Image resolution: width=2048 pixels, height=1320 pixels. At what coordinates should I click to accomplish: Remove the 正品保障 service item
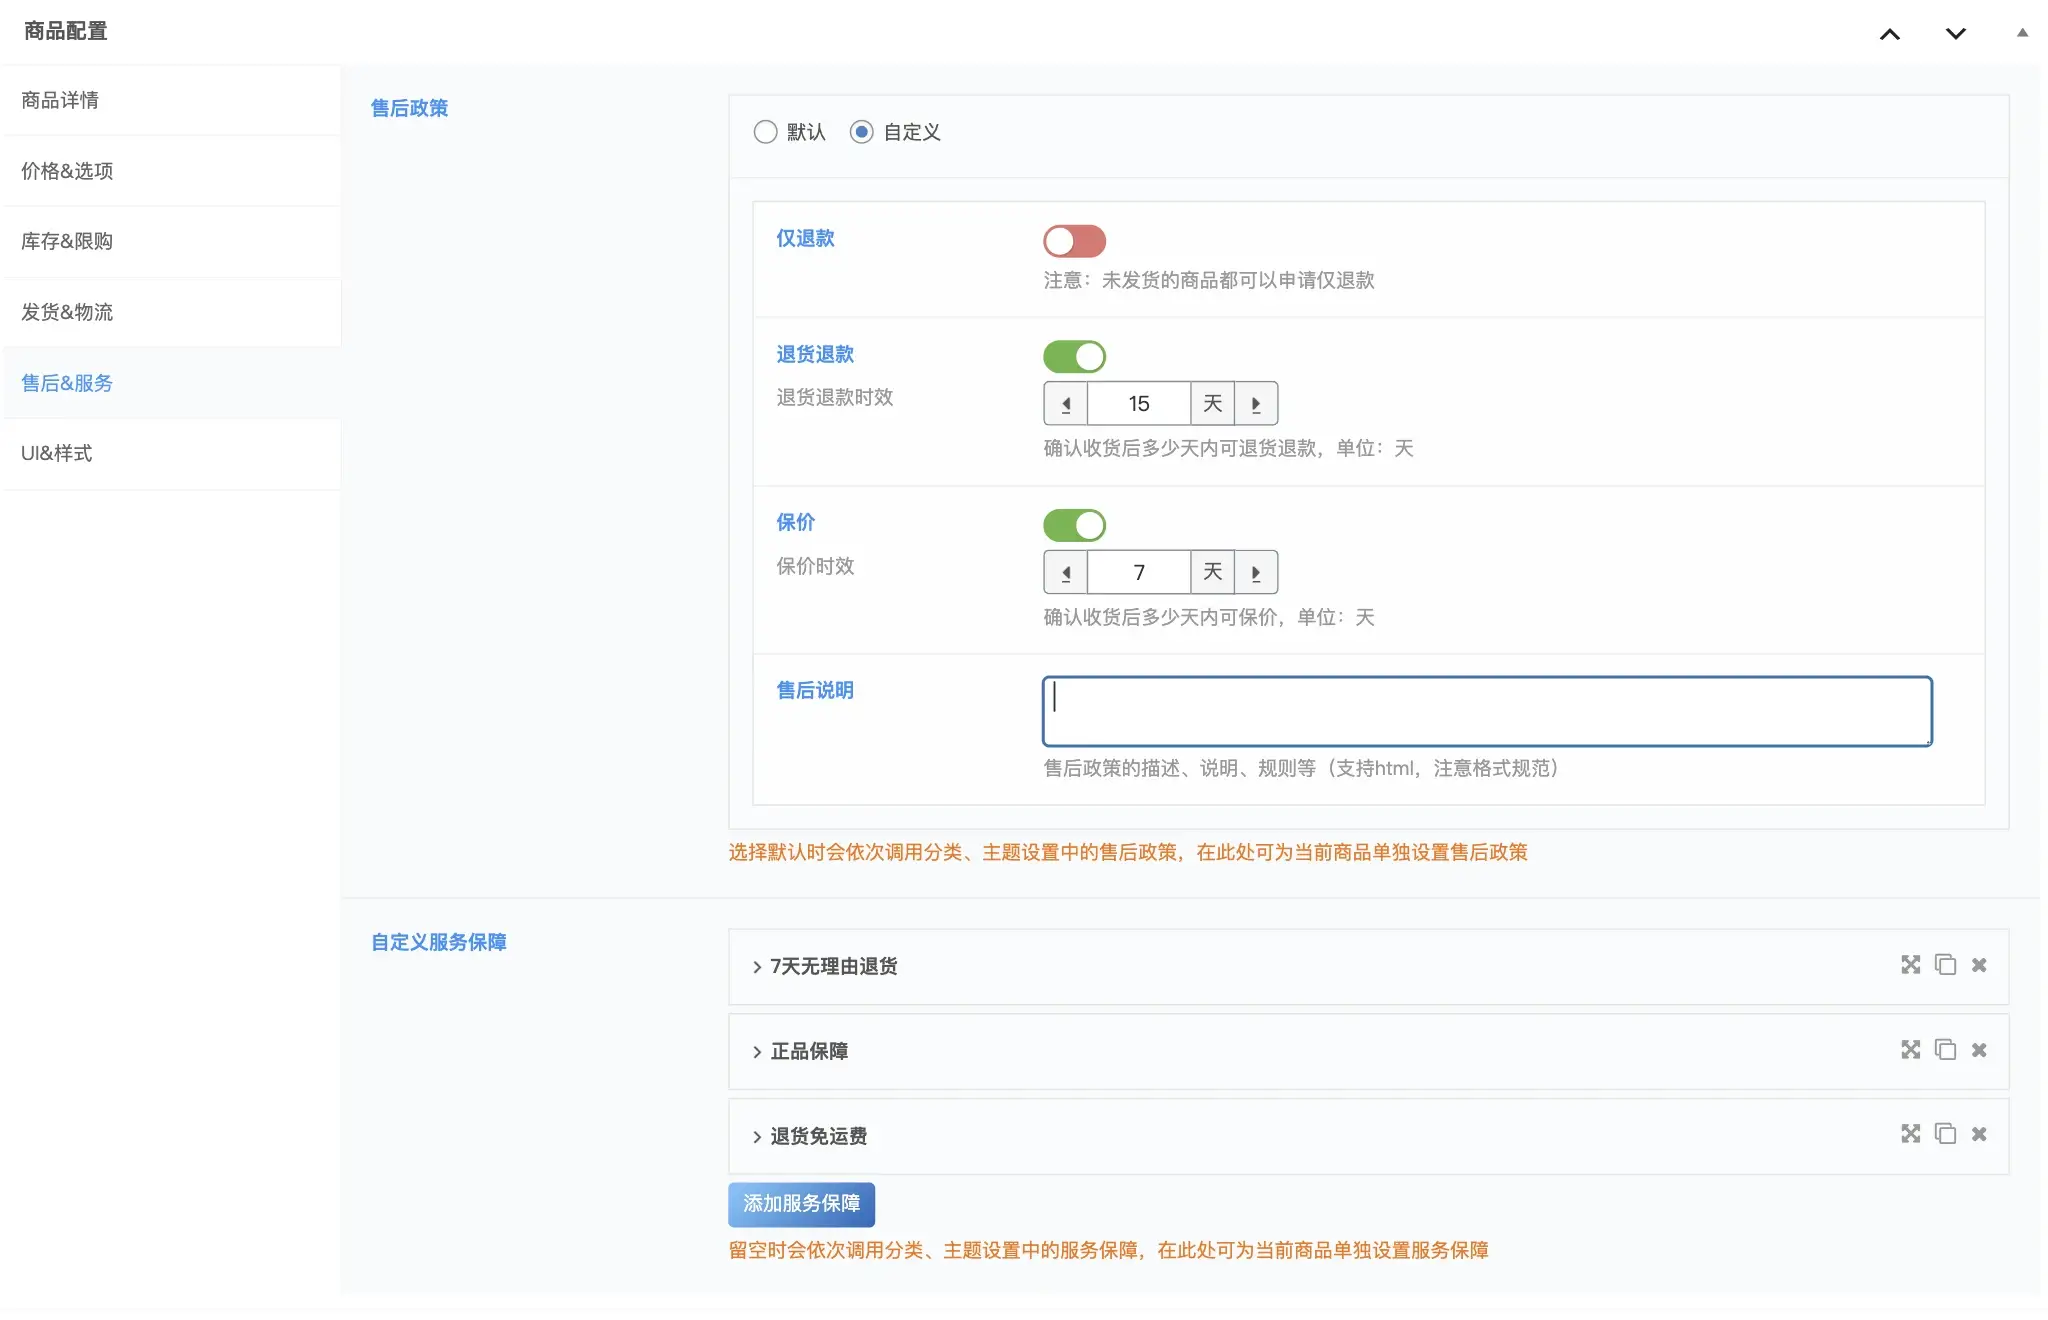pyautogui.click(x=1979, y=1050)
